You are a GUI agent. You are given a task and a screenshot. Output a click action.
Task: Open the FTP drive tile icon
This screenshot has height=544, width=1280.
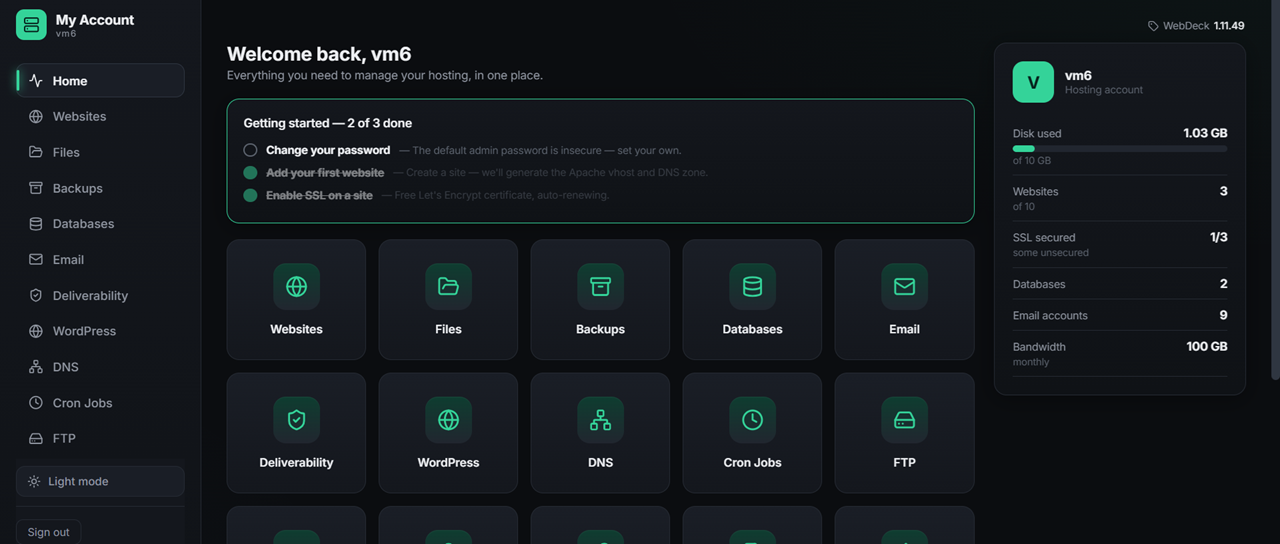coord(904,420)
